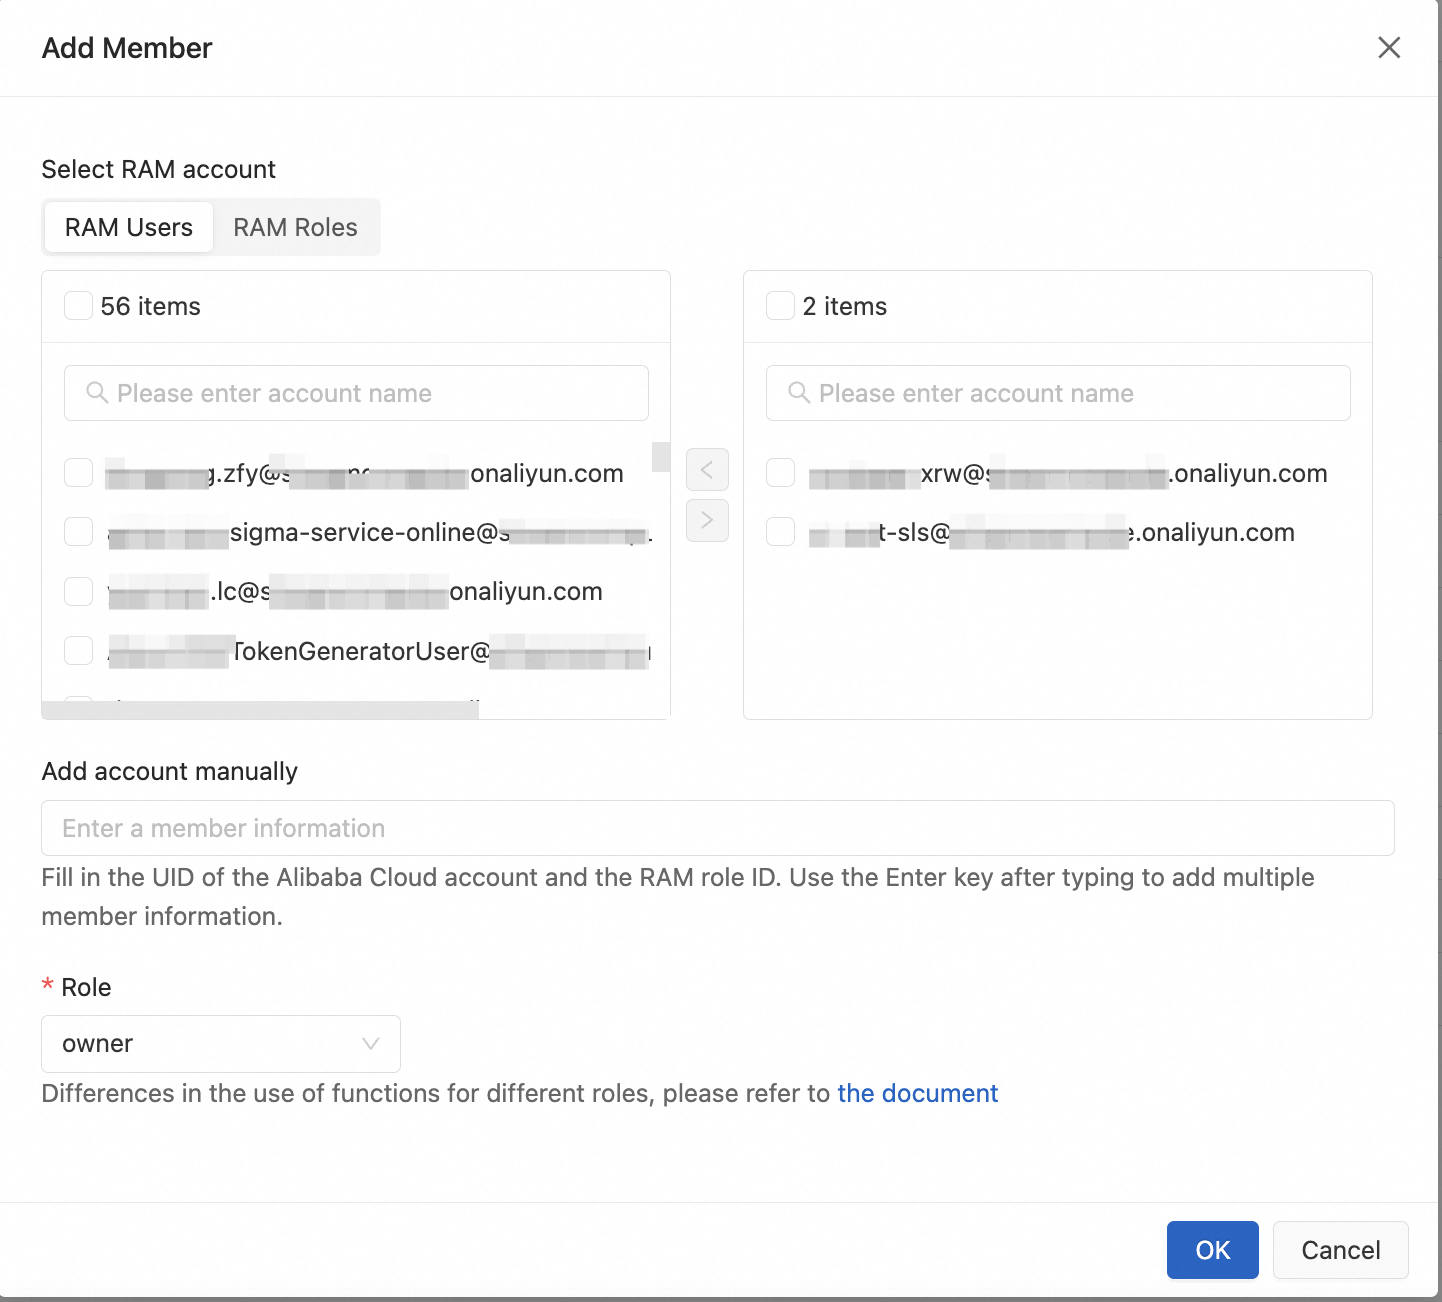The width and height of the screenshot is (1442, 1302).
Task: Close the Add Member dialog
Action: (1388, 48)
